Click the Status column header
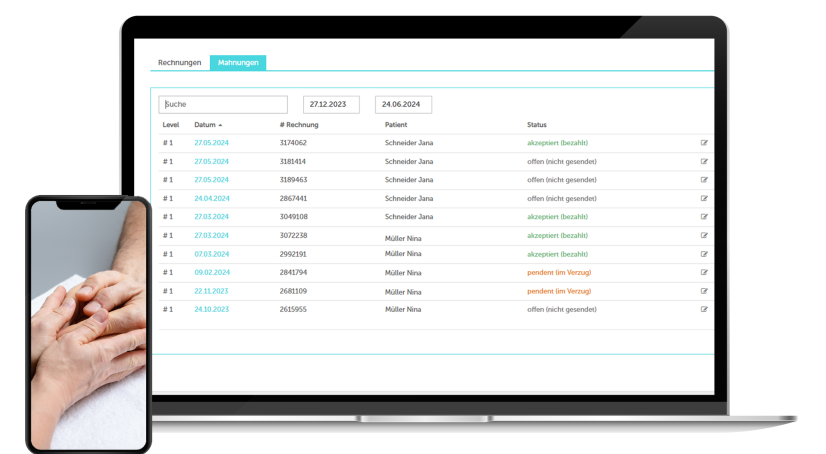 click(537, 125)
